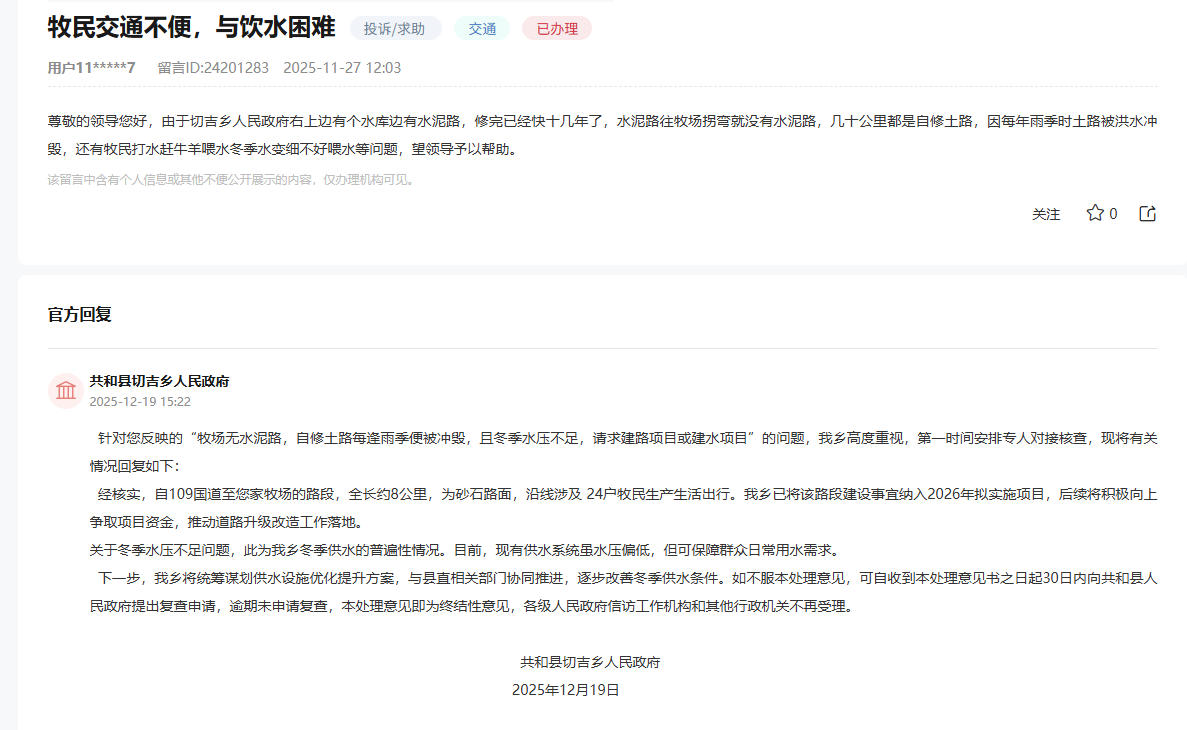Click the post timestamp 2025-11-27 12:03
Viewport: 1187px width, 730px height.
[342, 68]
